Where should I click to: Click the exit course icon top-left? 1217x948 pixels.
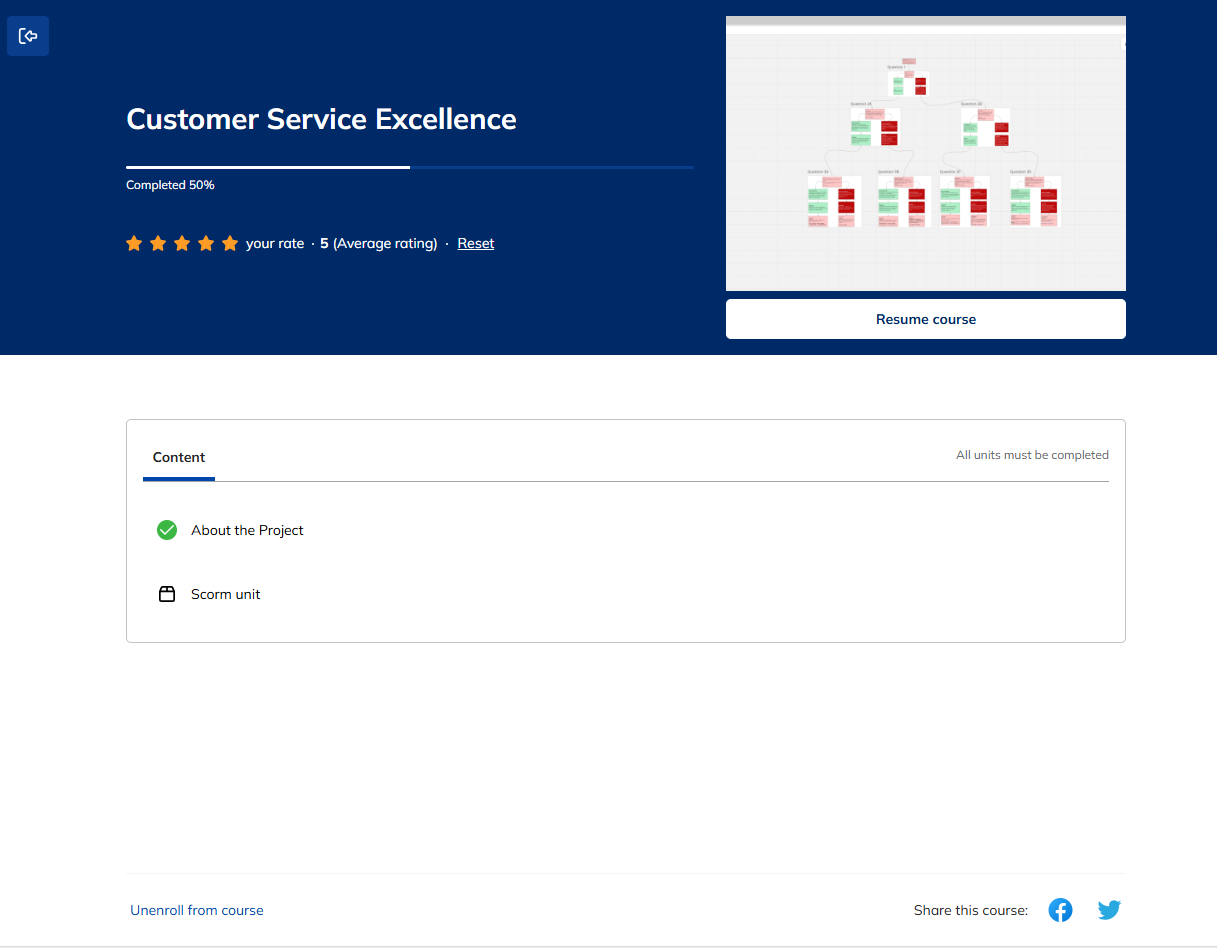pyautogui.click(x=27, y=35)
